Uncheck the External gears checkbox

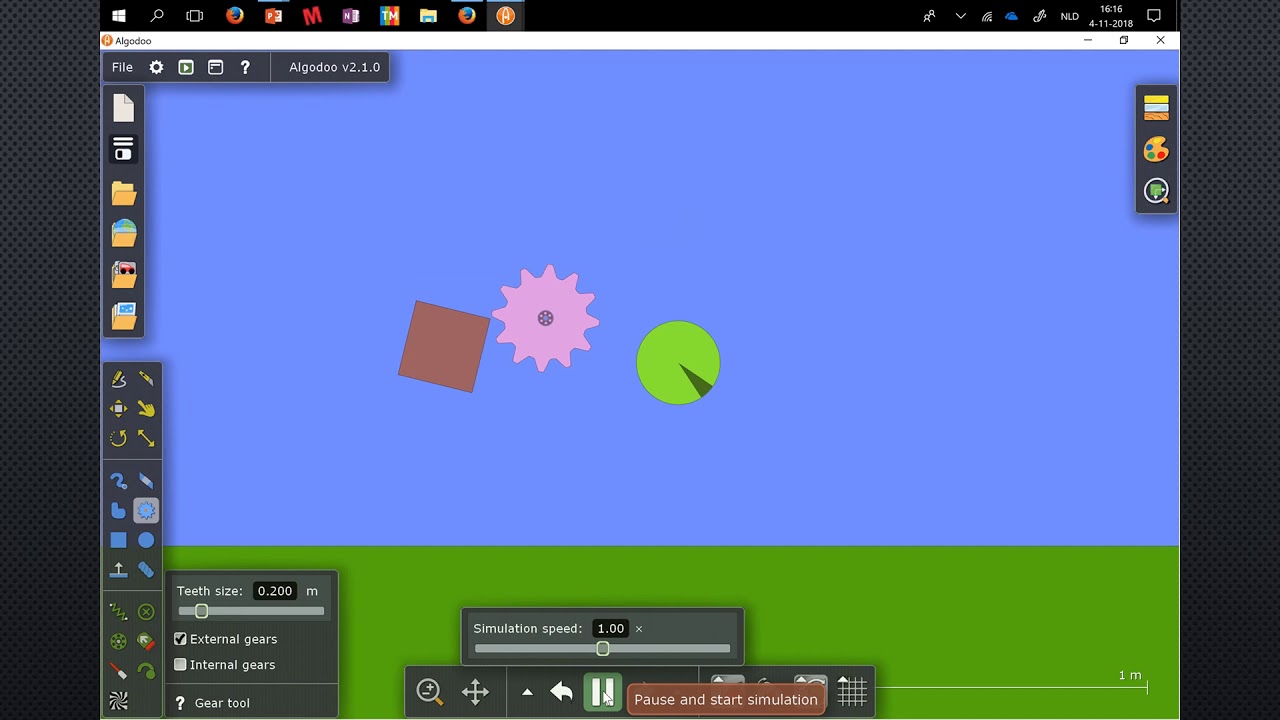pyautogui.click(x=180, y=639)
